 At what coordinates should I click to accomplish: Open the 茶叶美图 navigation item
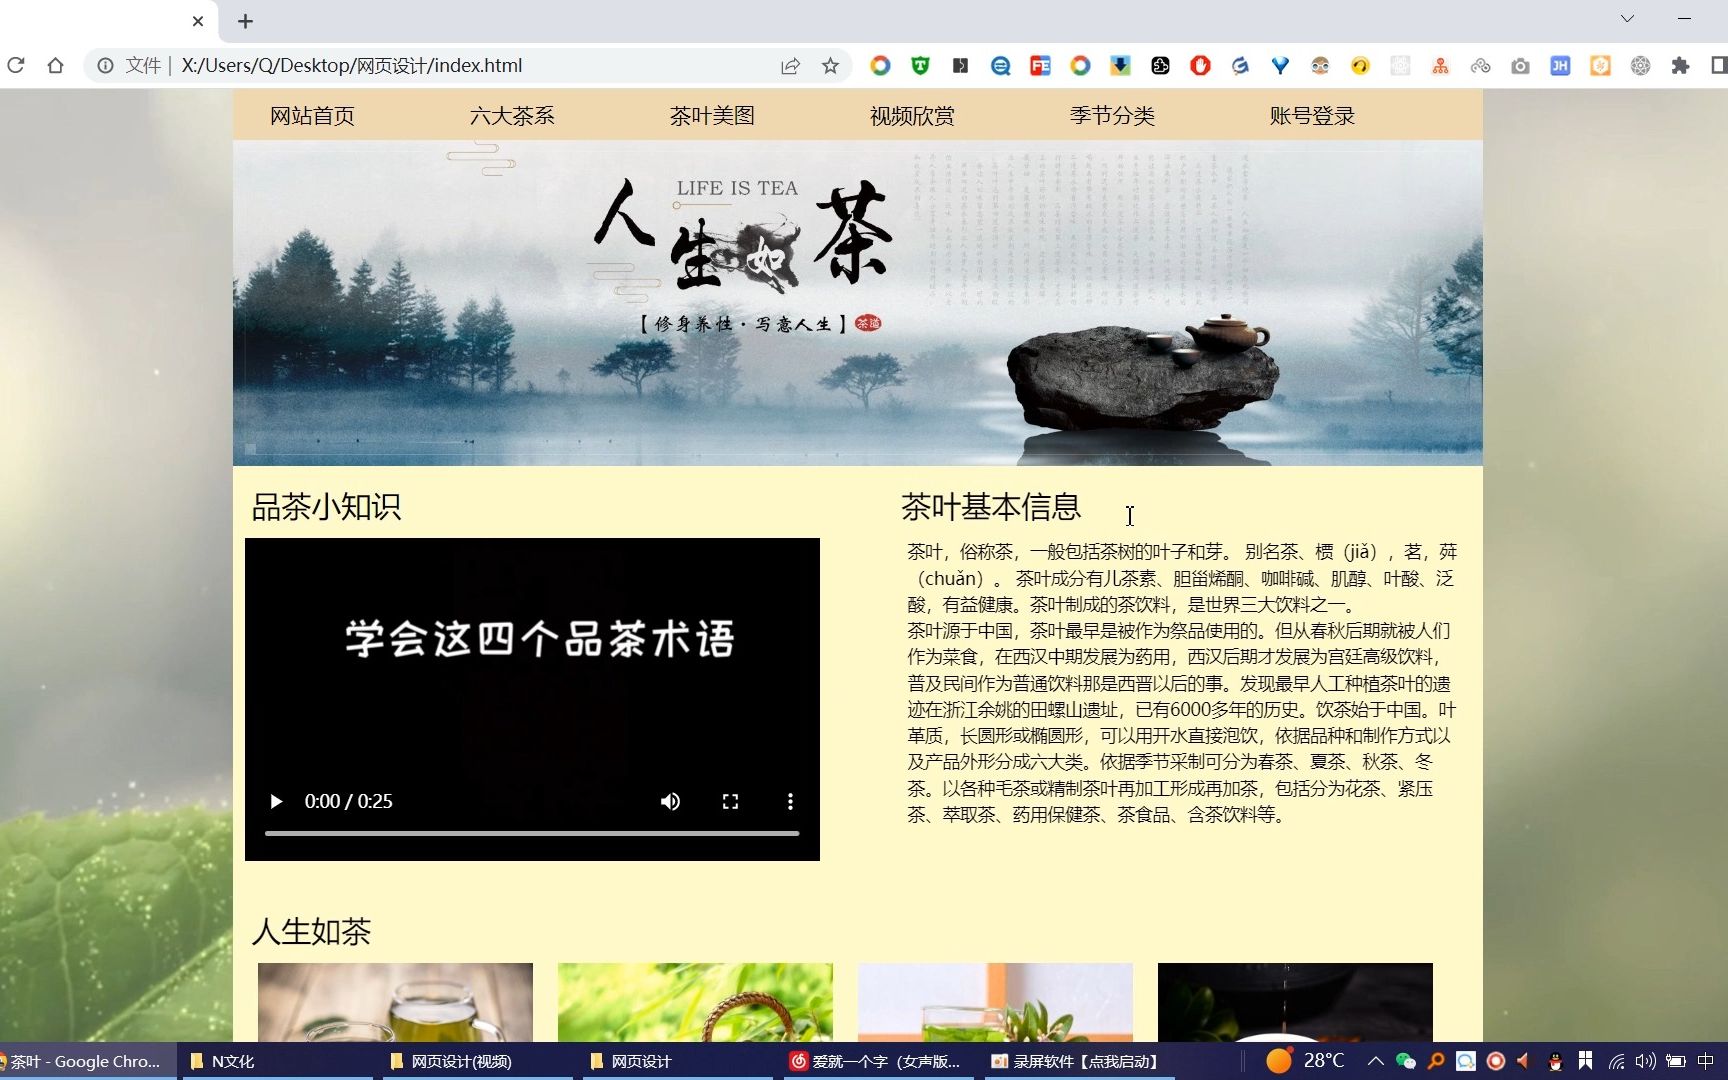pos(712,116)
